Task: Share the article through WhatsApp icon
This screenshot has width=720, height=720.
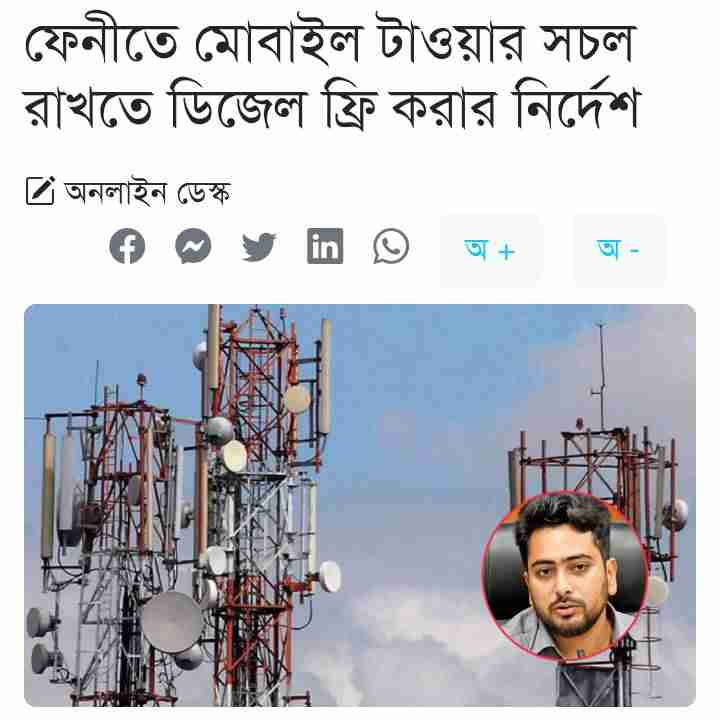Action: [391, 247]
